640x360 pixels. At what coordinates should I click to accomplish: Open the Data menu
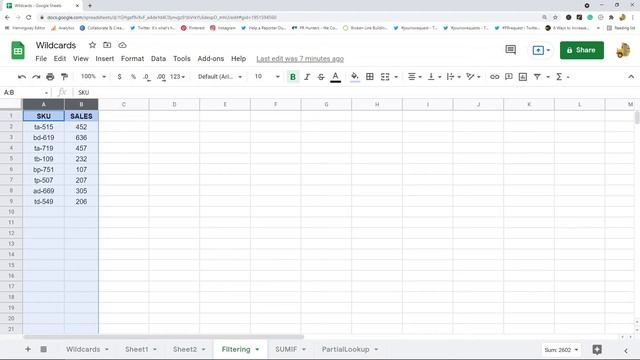[x=158, y=59]
